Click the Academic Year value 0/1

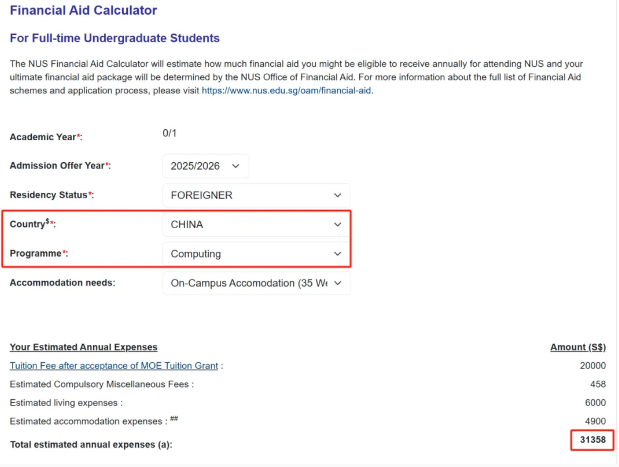coord(170,133)
